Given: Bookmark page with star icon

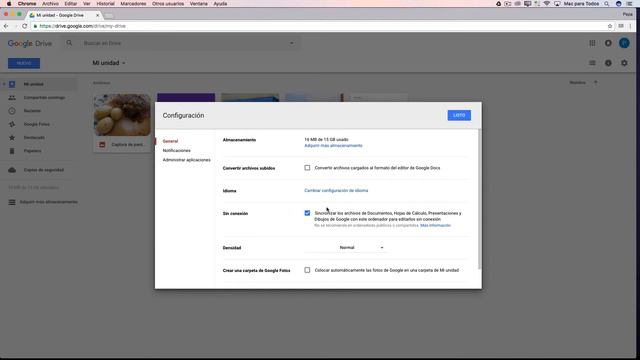Looking at the screenshot, I should [x=610, y=26].
